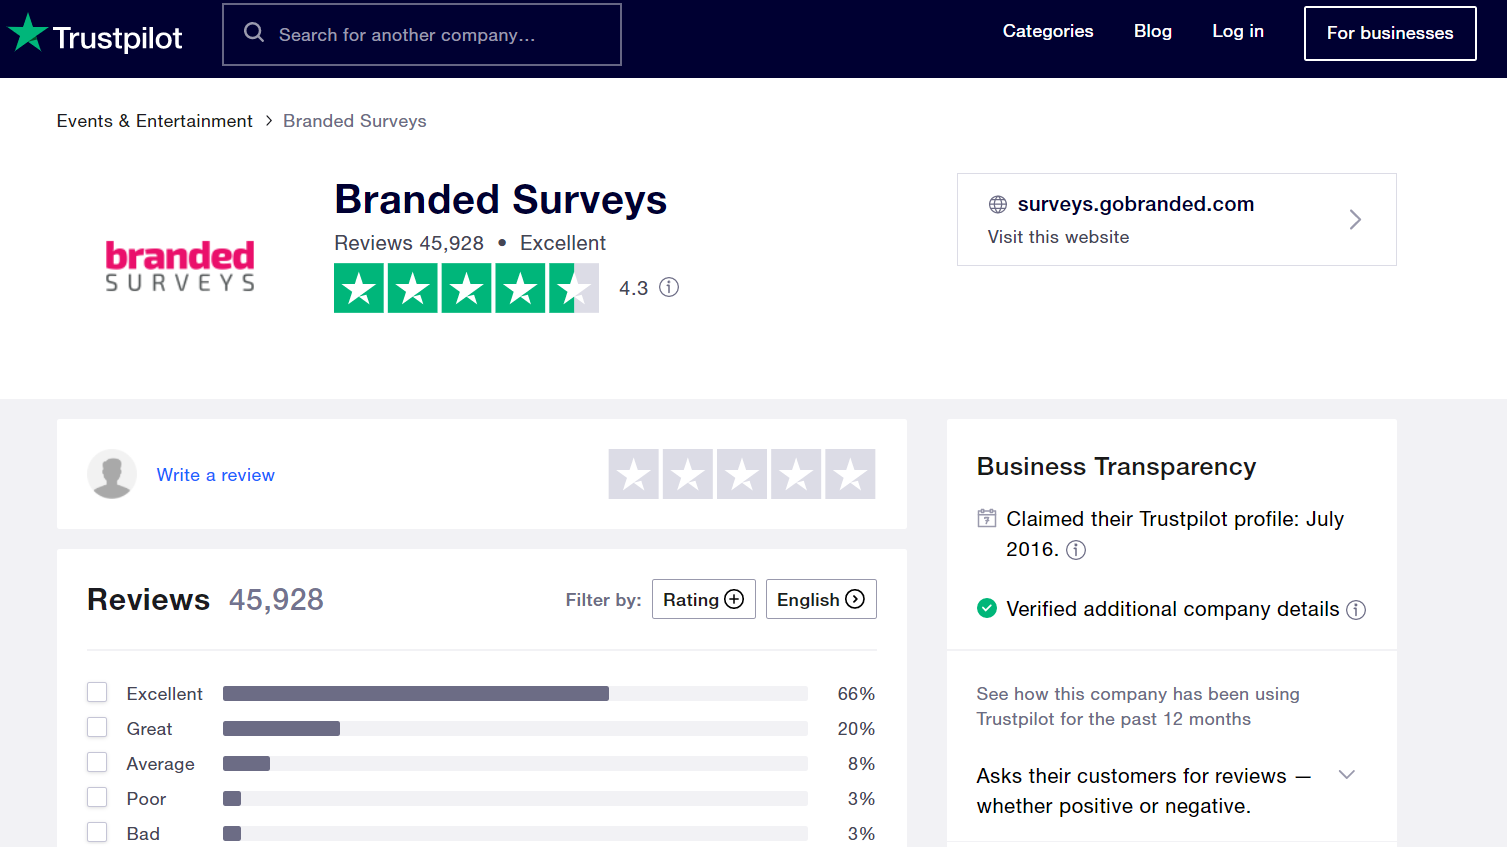Click the Write a review link
This screenshot has height=847, width=1507.
click(216, 475)
